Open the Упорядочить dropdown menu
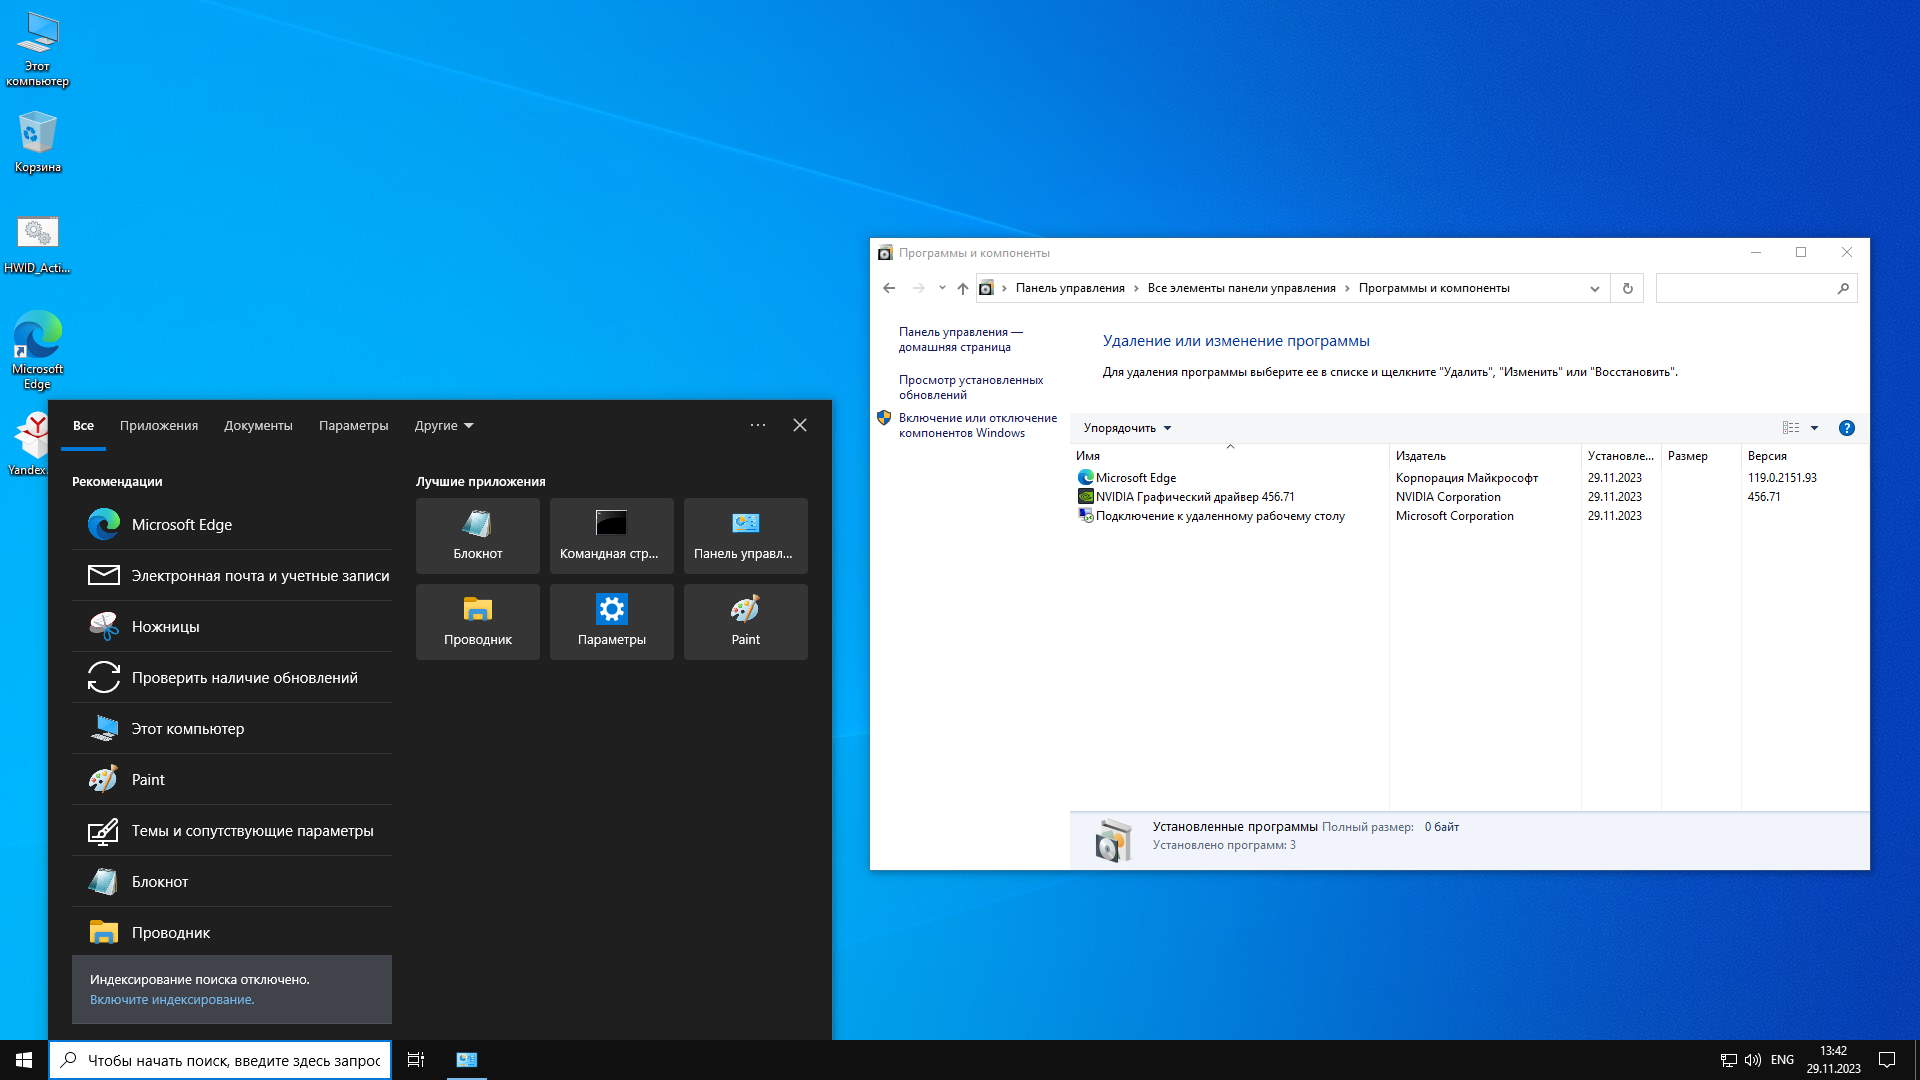 tap(1127, 428)
